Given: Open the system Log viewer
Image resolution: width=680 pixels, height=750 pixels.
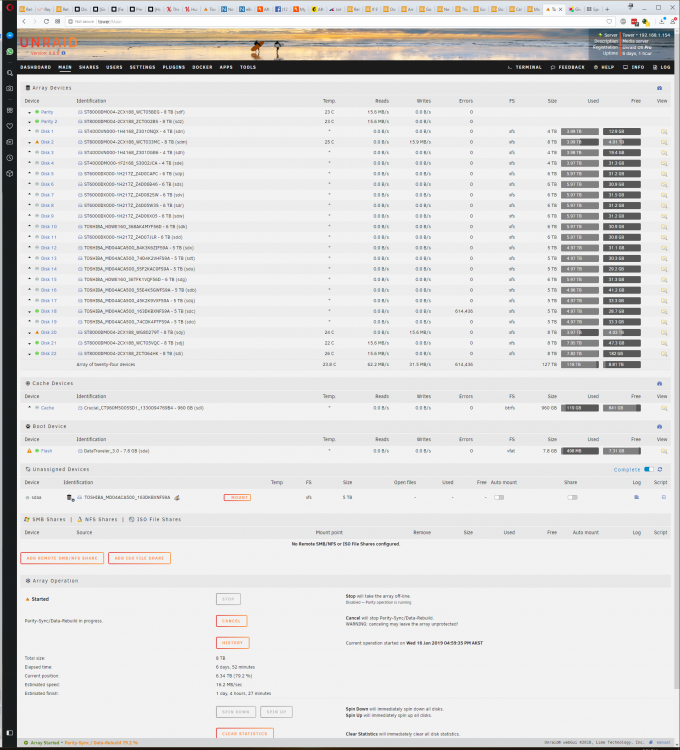Looking at the screenshot, I should pyautogui.click(x=661, y=67).
